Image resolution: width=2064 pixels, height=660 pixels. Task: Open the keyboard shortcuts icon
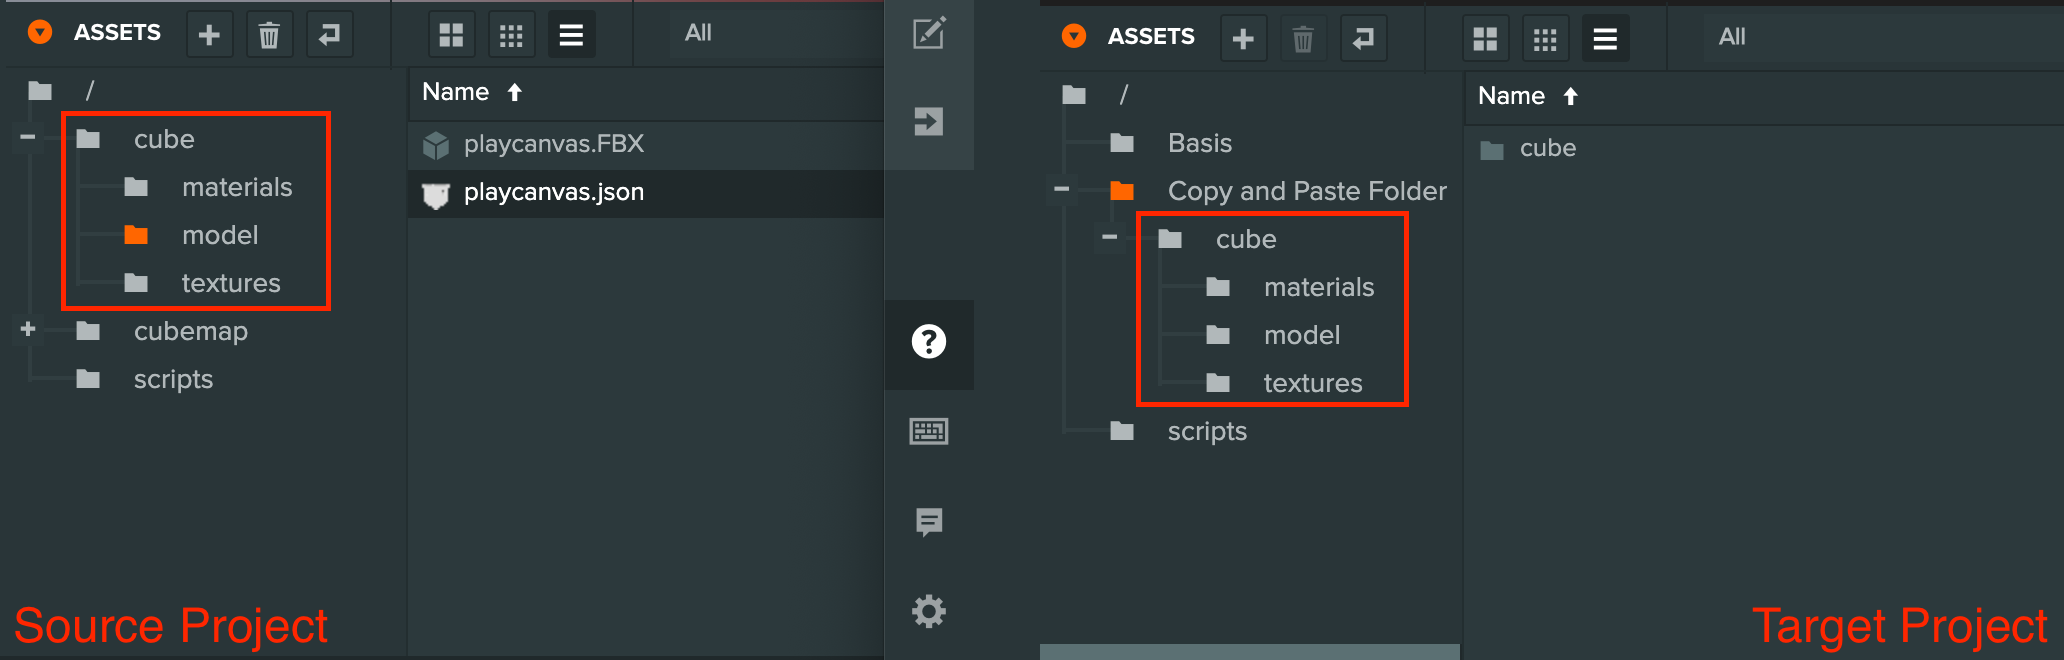pyautogui.click(x=929, y=431)
